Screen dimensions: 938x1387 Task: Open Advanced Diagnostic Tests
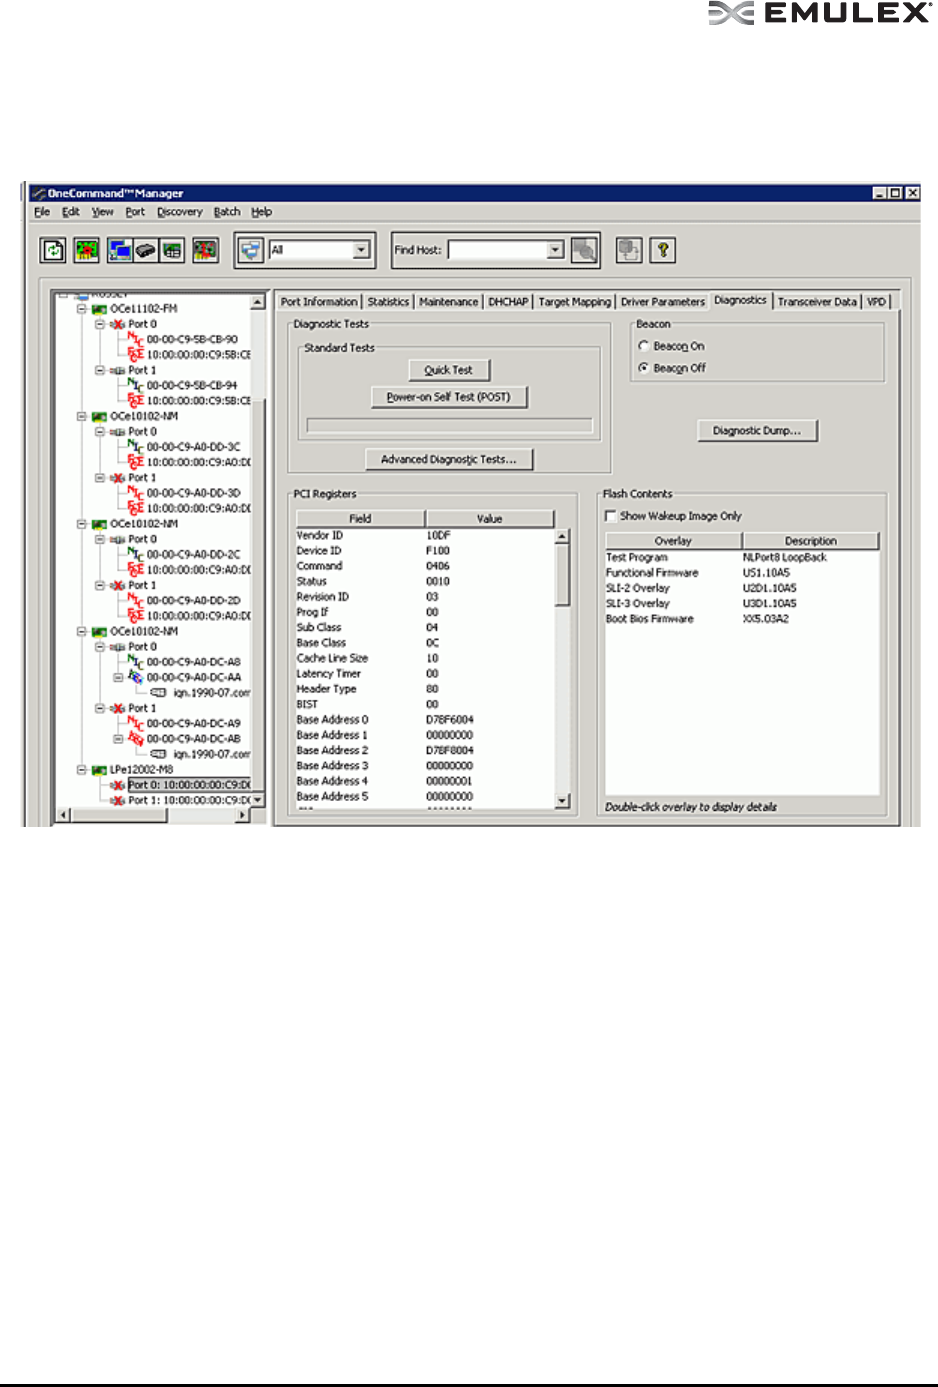(x=448, y=460)
